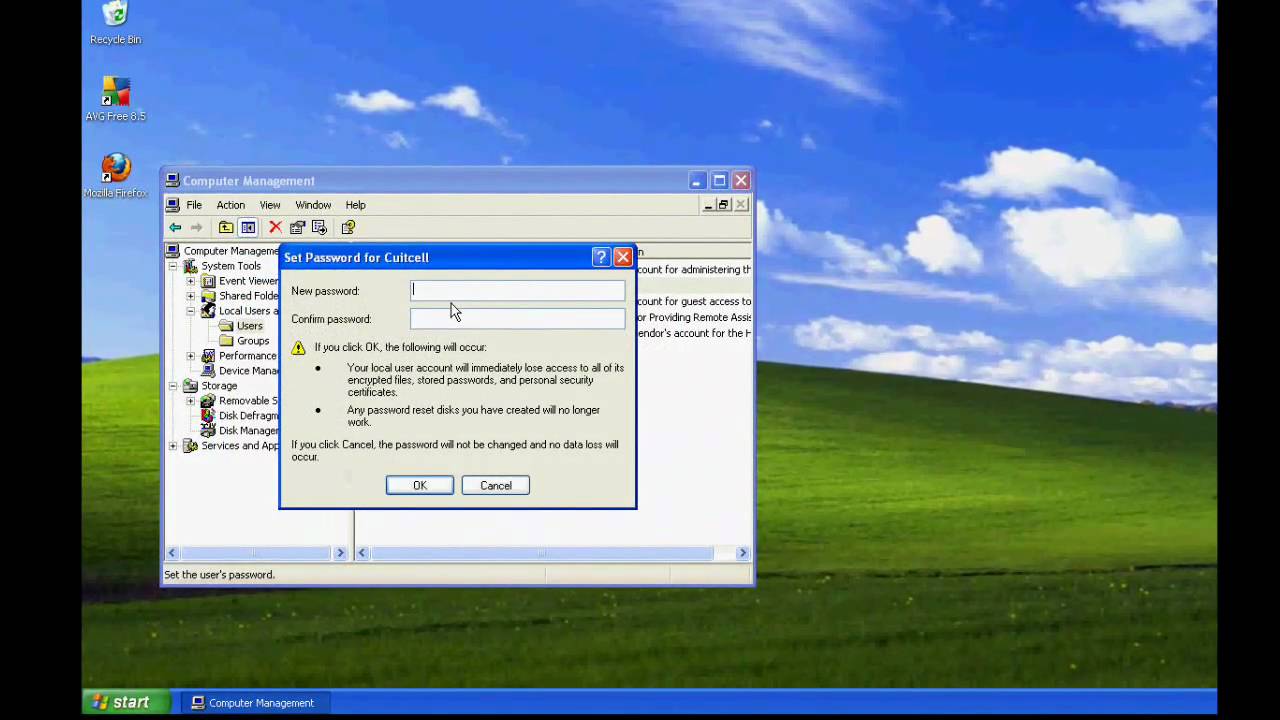1280x720 pixels.
Task: Click the title bar icon of Computer Management
Action: click(x=173, y=181)
